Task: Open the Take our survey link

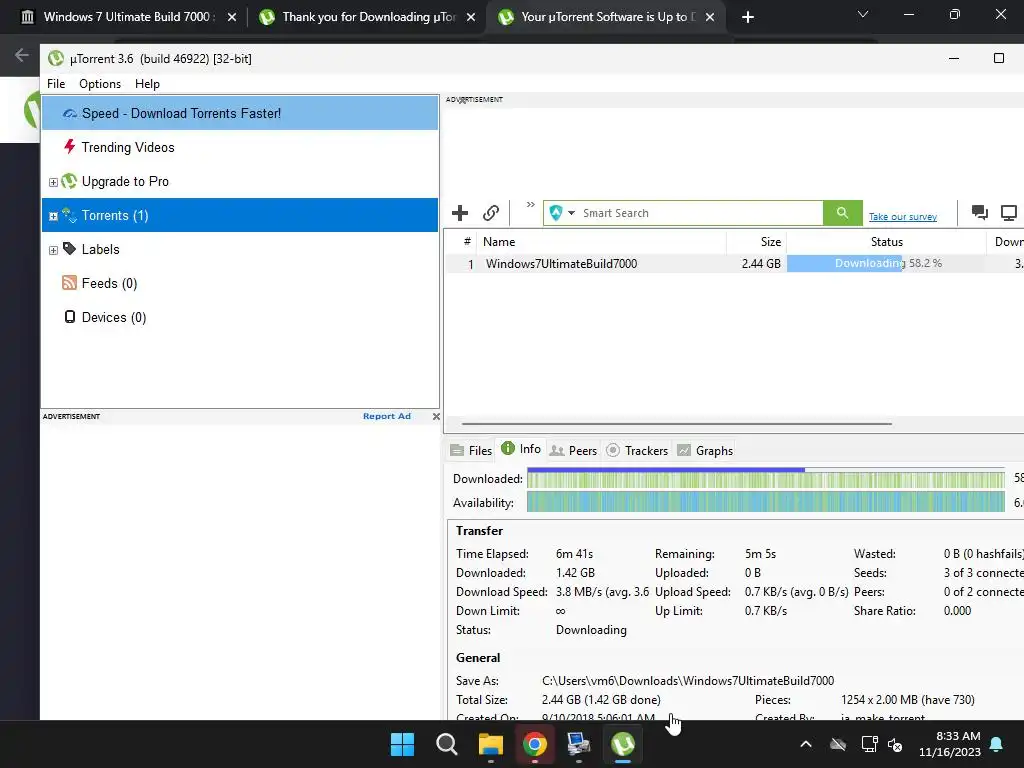Action: [903, 217]
